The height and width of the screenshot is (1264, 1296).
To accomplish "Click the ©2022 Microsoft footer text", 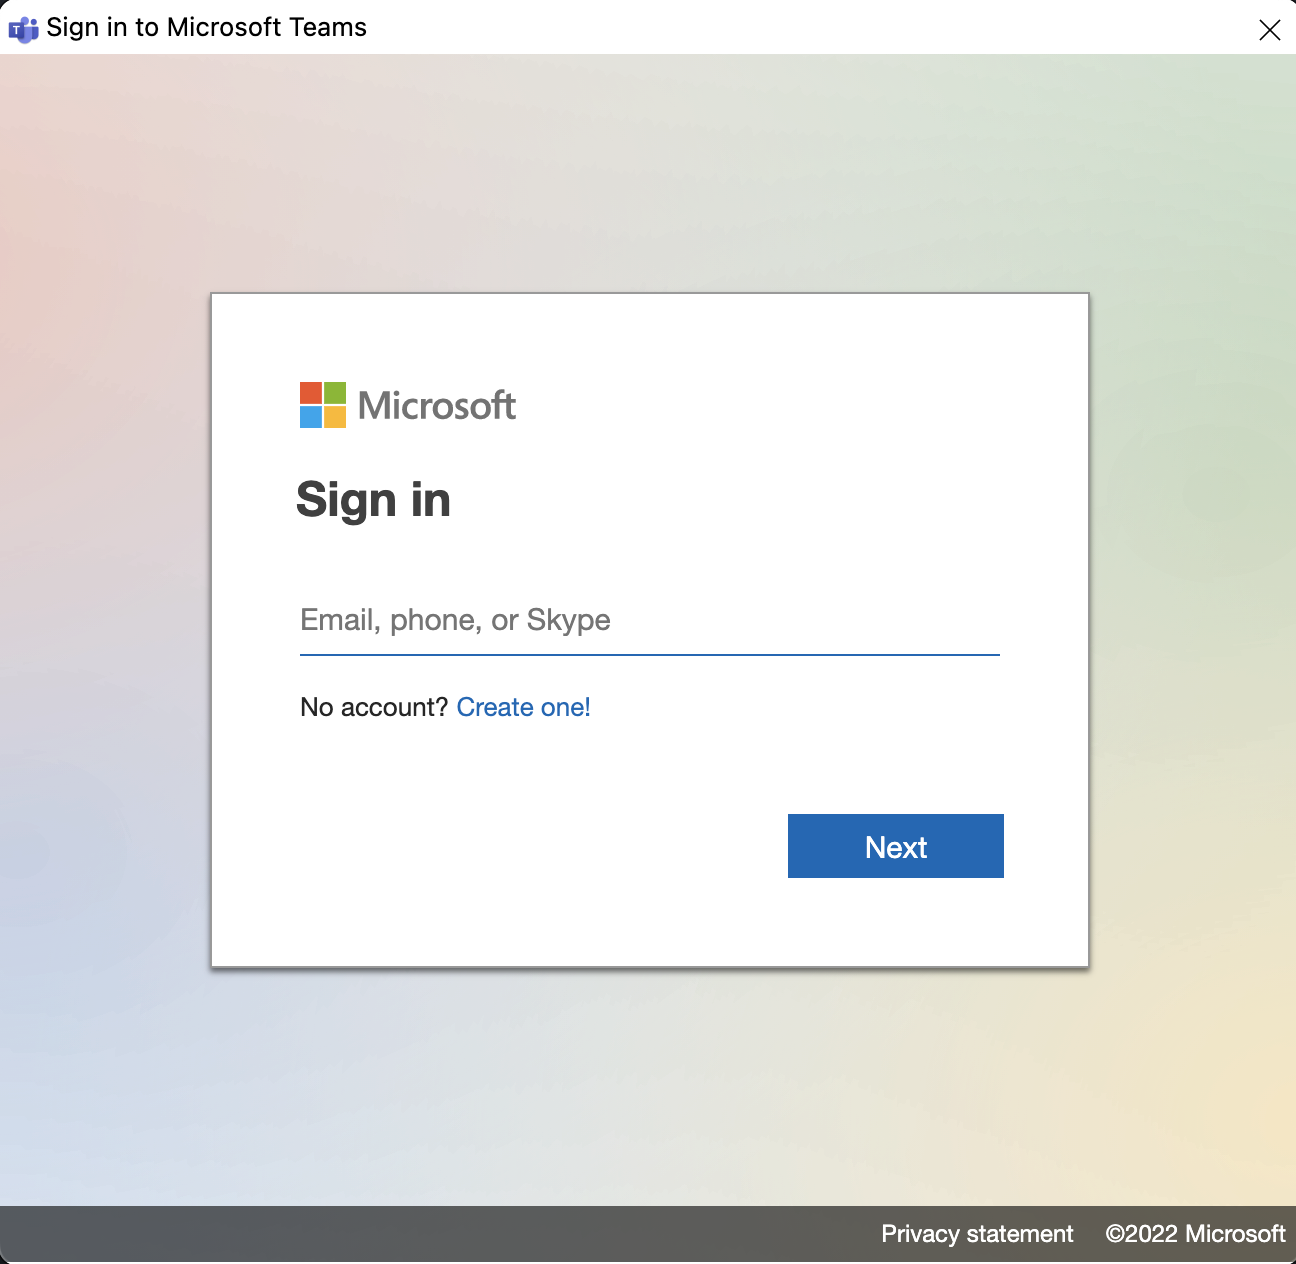I will [x=1195, y=1234].
